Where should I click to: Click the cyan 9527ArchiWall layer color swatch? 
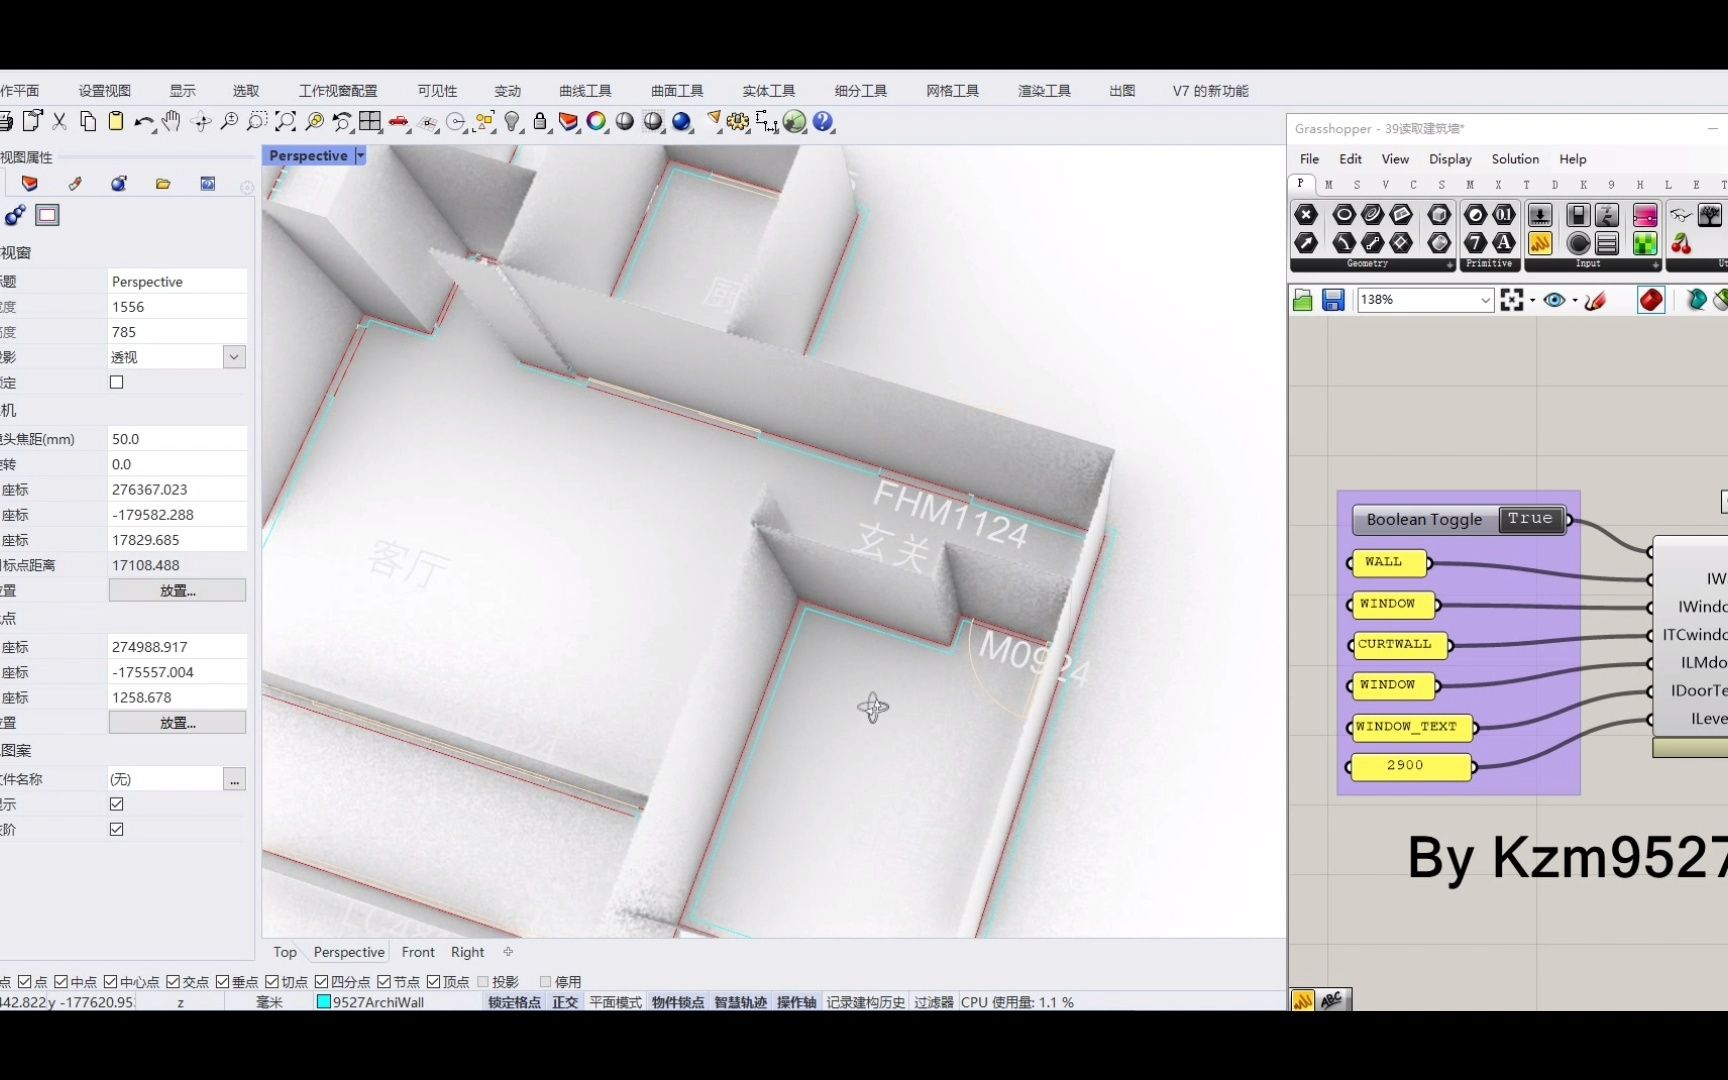pos(324,1002)
